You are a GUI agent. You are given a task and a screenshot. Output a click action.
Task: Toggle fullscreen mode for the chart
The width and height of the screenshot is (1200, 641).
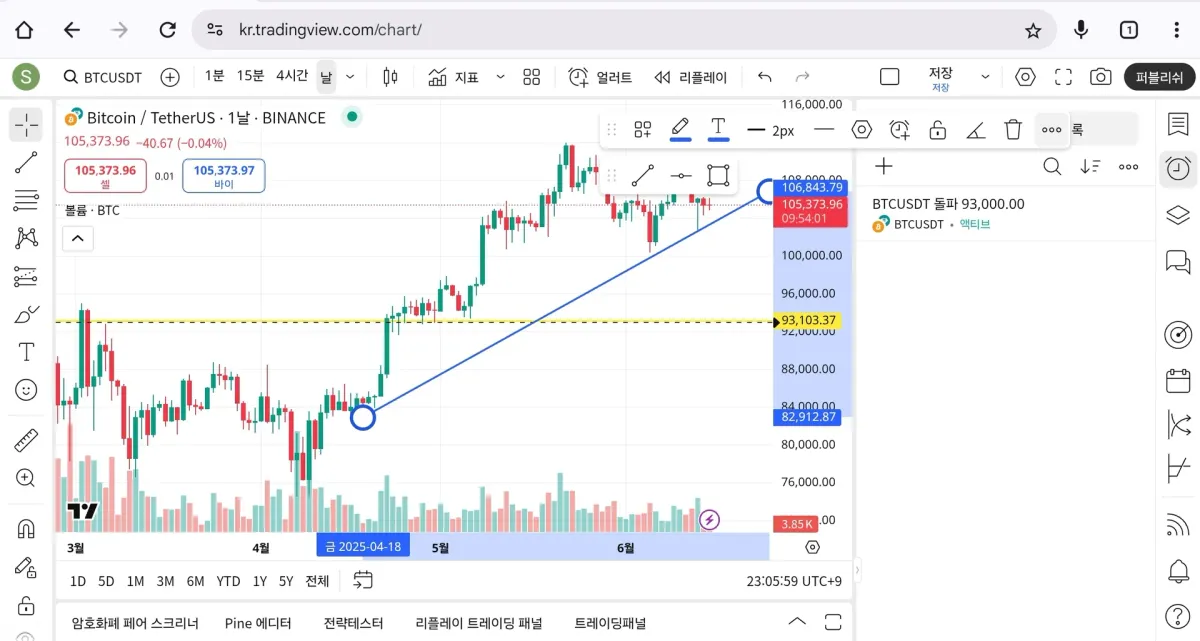[x=1063, y=77]
